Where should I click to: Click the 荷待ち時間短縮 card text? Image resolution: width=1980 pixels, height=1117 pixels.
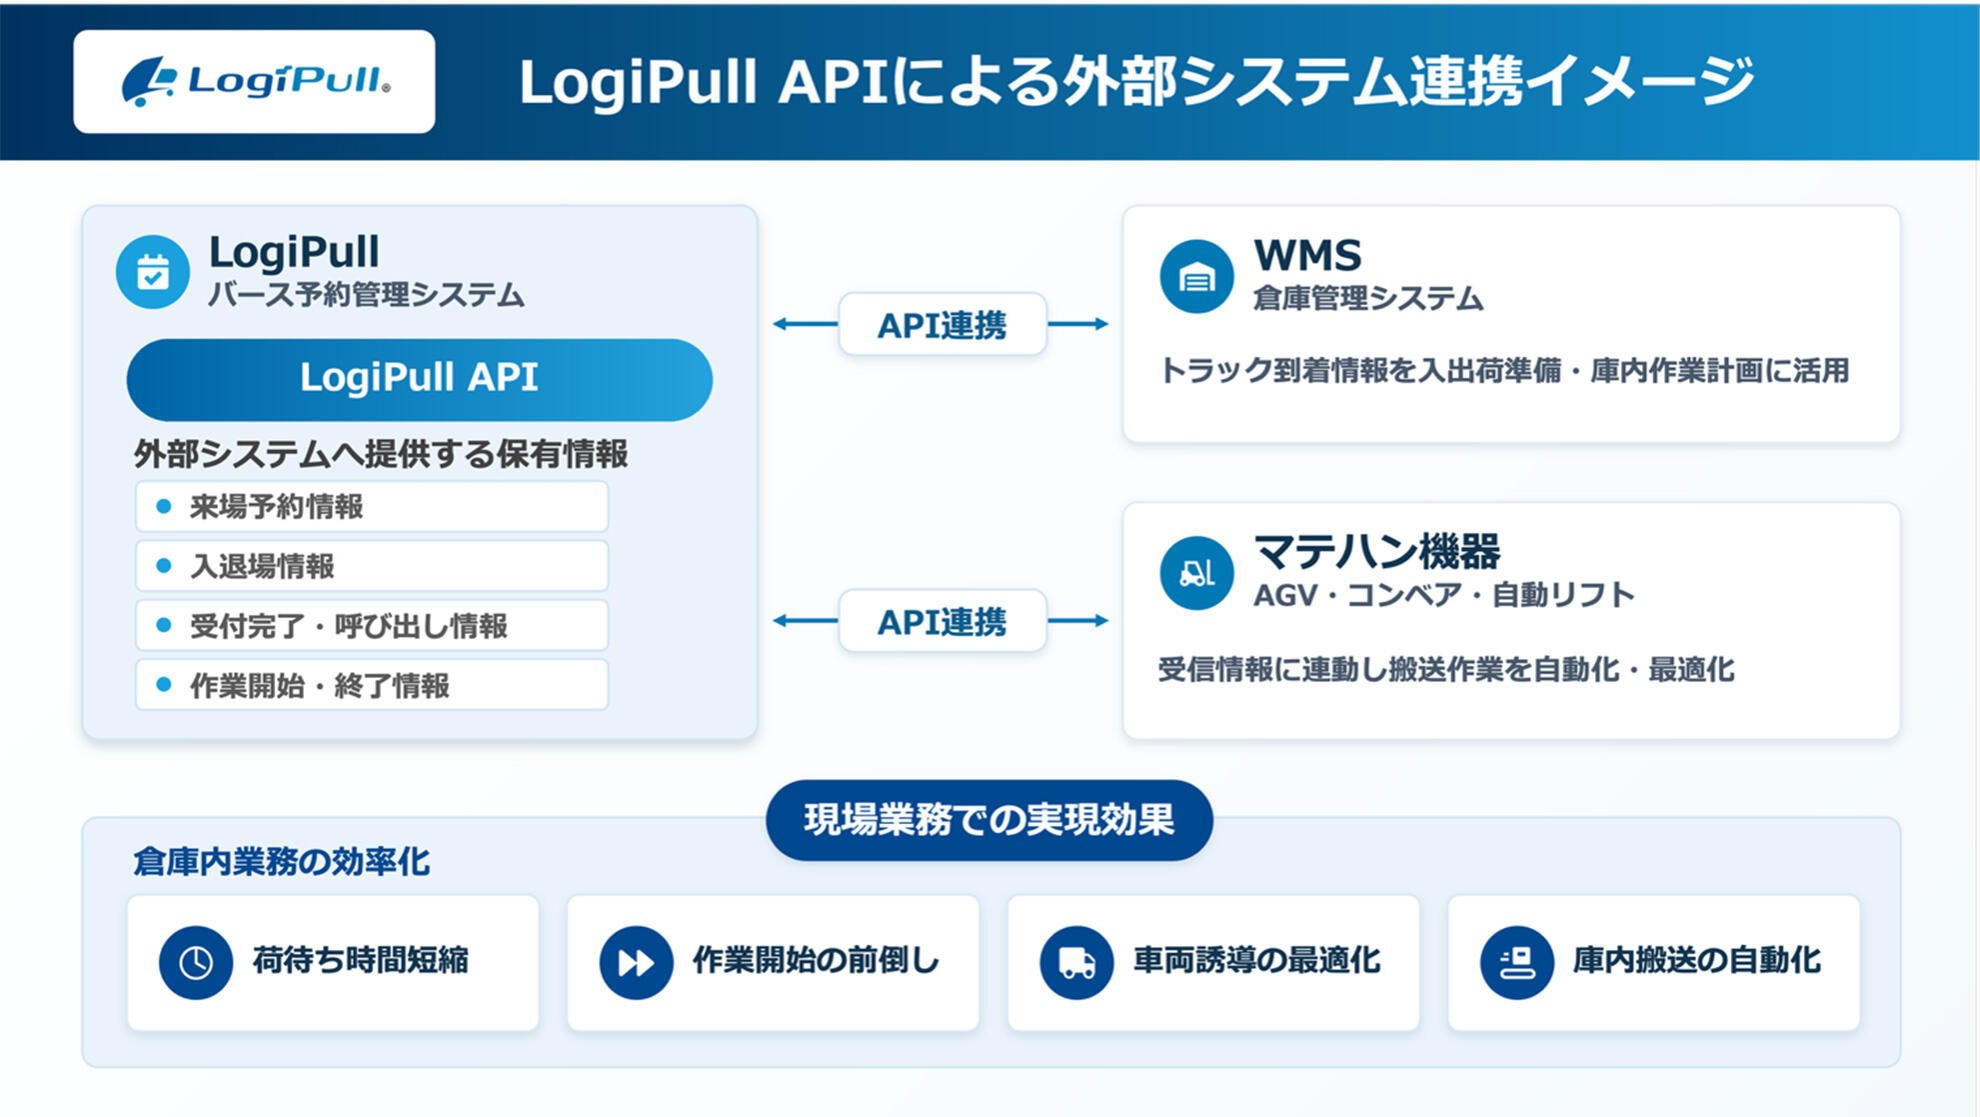pos(361,960)
